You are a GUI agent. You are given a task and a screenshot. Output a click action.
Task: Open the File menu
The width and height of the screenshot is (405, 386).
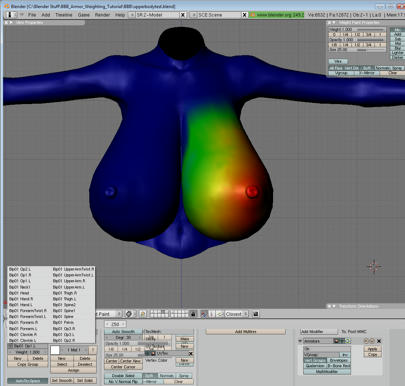click(32, 15)
